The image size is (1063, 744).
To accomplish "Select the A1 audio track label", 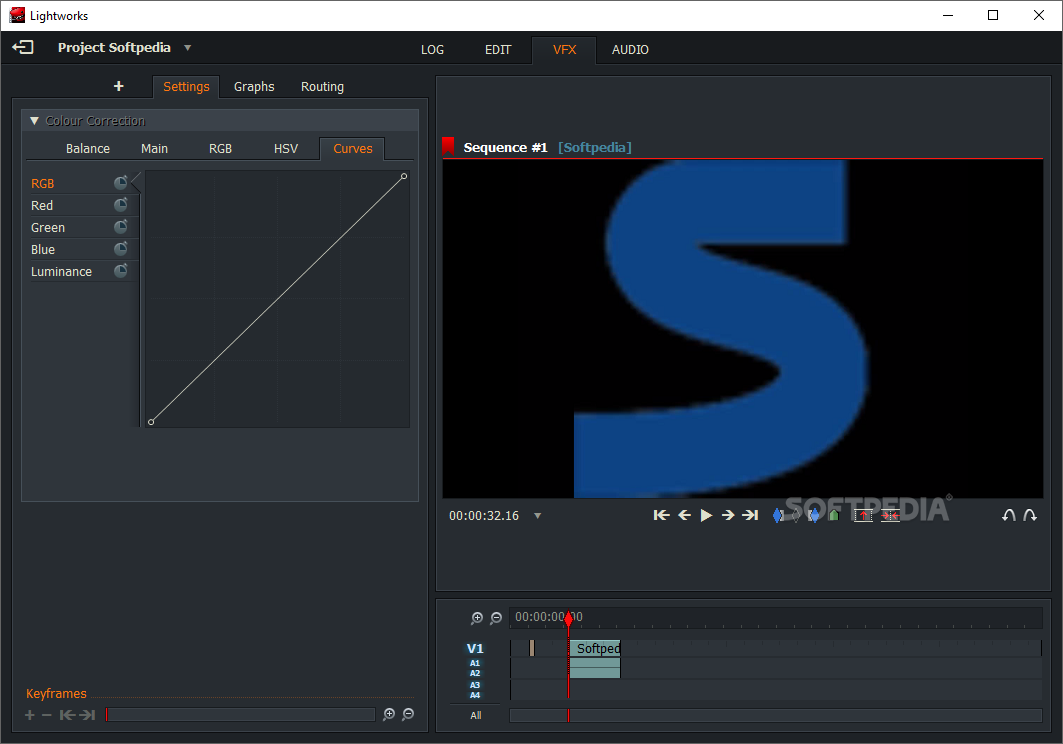I will 475,663.
